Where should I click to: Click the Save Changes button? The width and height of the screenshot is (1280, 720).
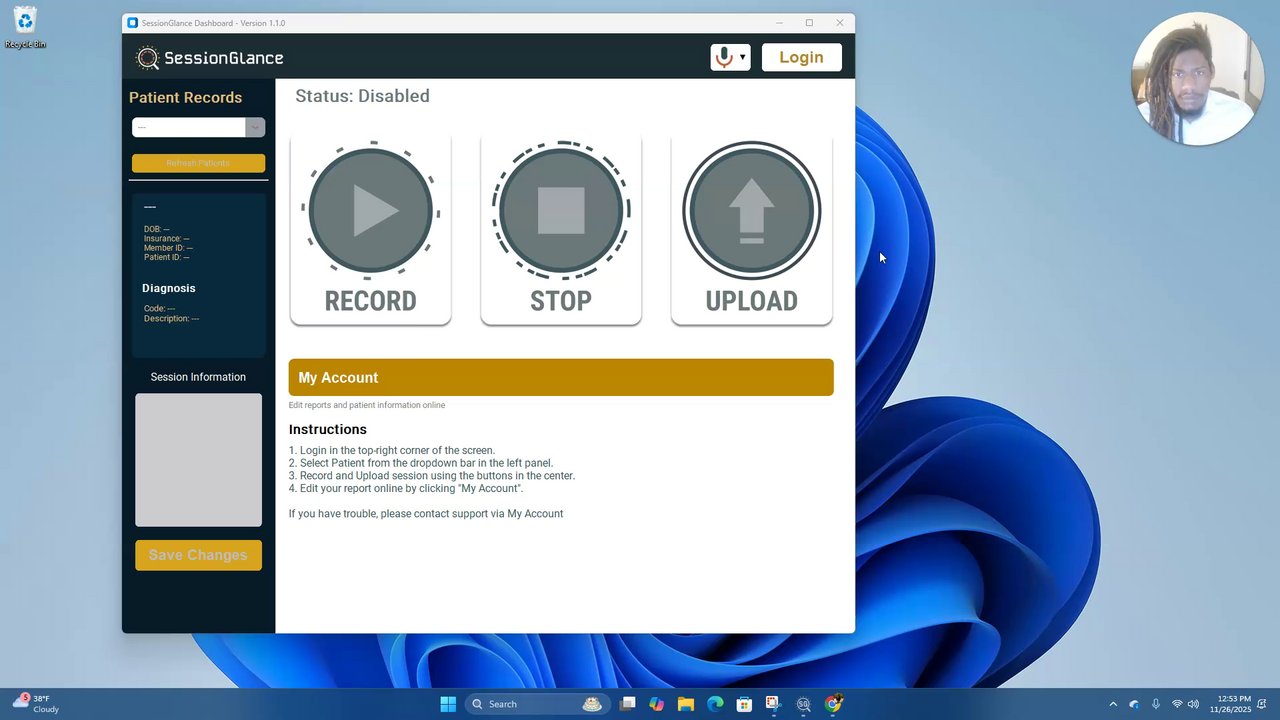pos(198,555)
